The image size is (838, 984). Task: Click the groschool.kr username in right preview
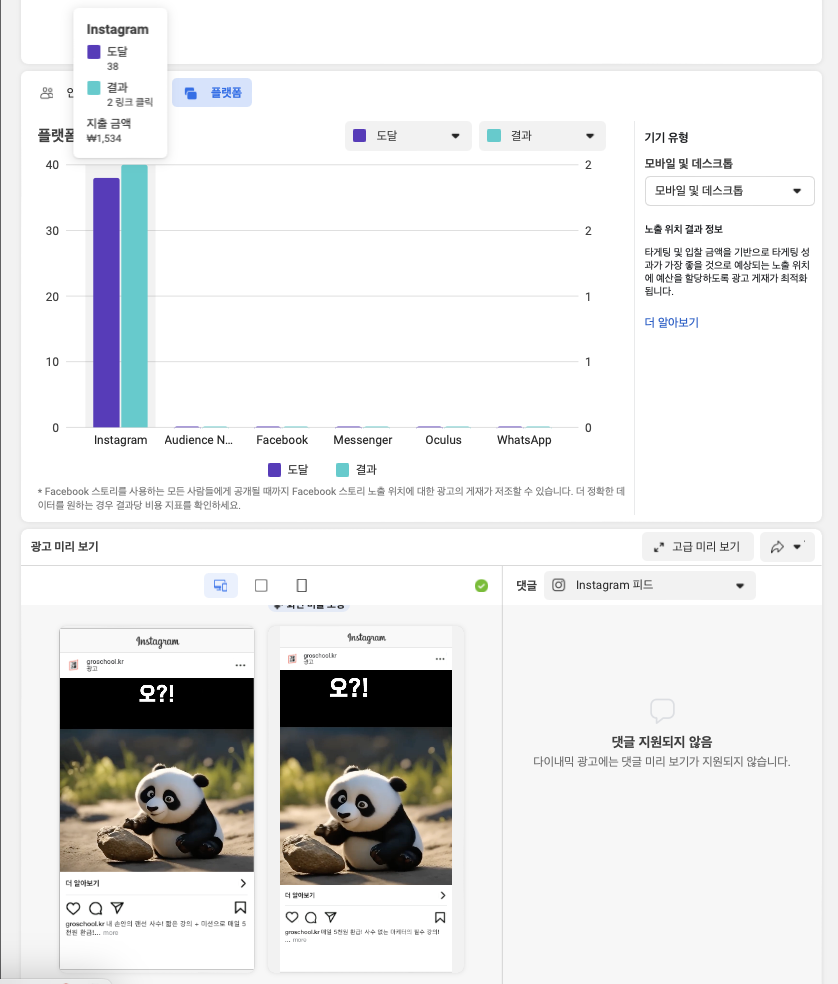coord(320,655)
